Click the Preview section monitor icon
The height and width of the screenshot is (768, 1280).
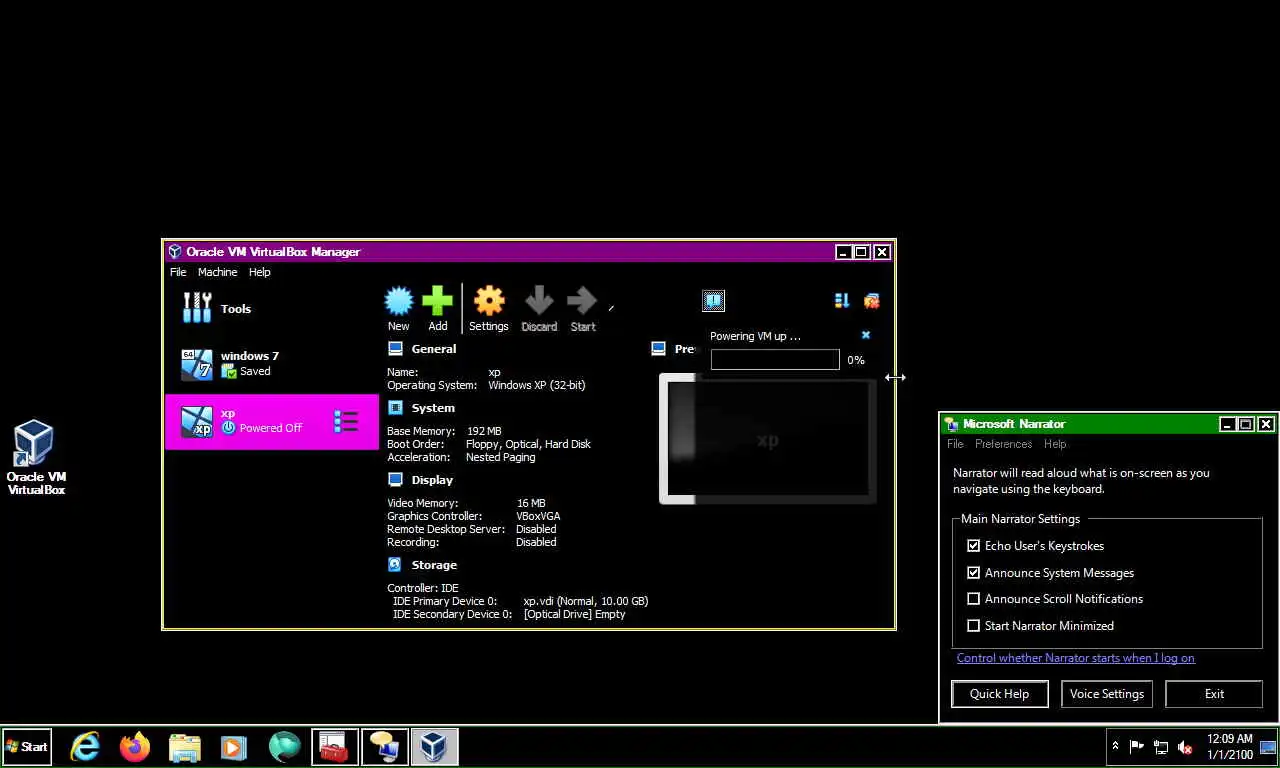(659, 349)
